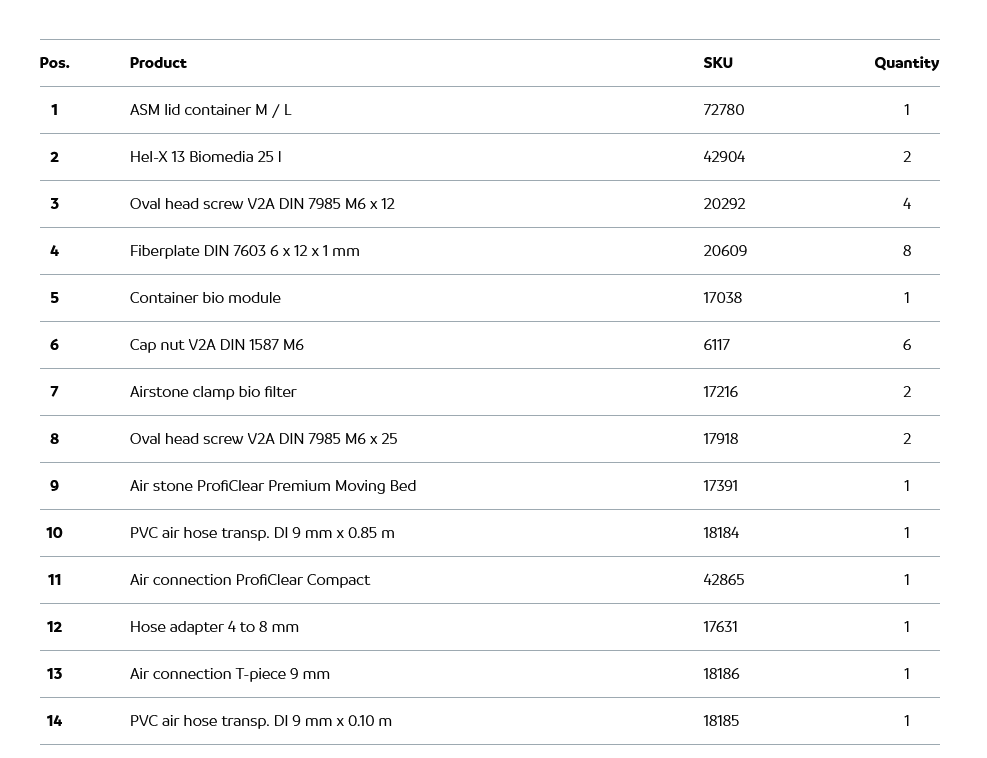The image size is (987, 758).
Task: Click quantity 8 in the Fiberplate row
Action: [x=907, y=251]
